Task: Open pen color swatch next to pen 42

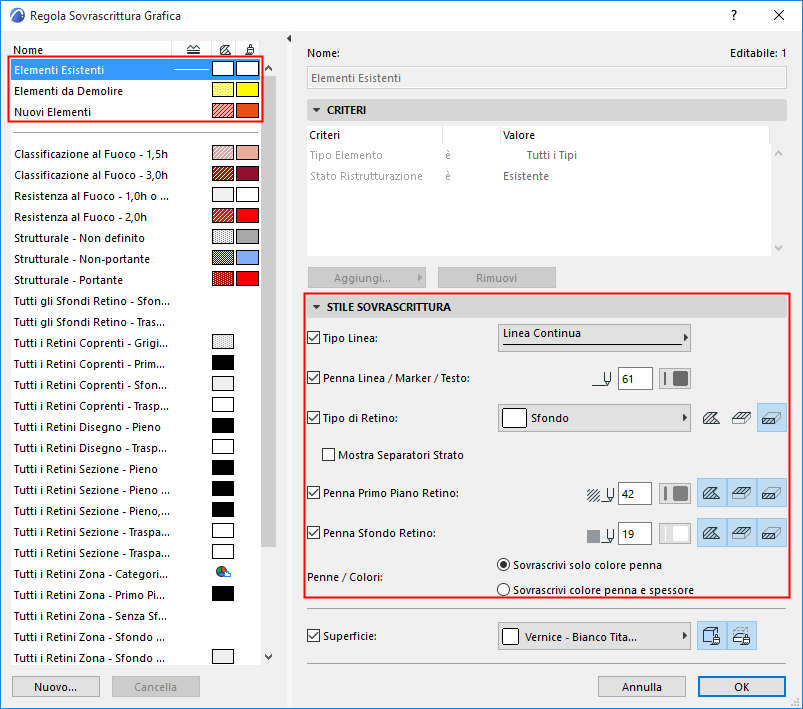Action: pyautogui.click(x=674, y=494)
